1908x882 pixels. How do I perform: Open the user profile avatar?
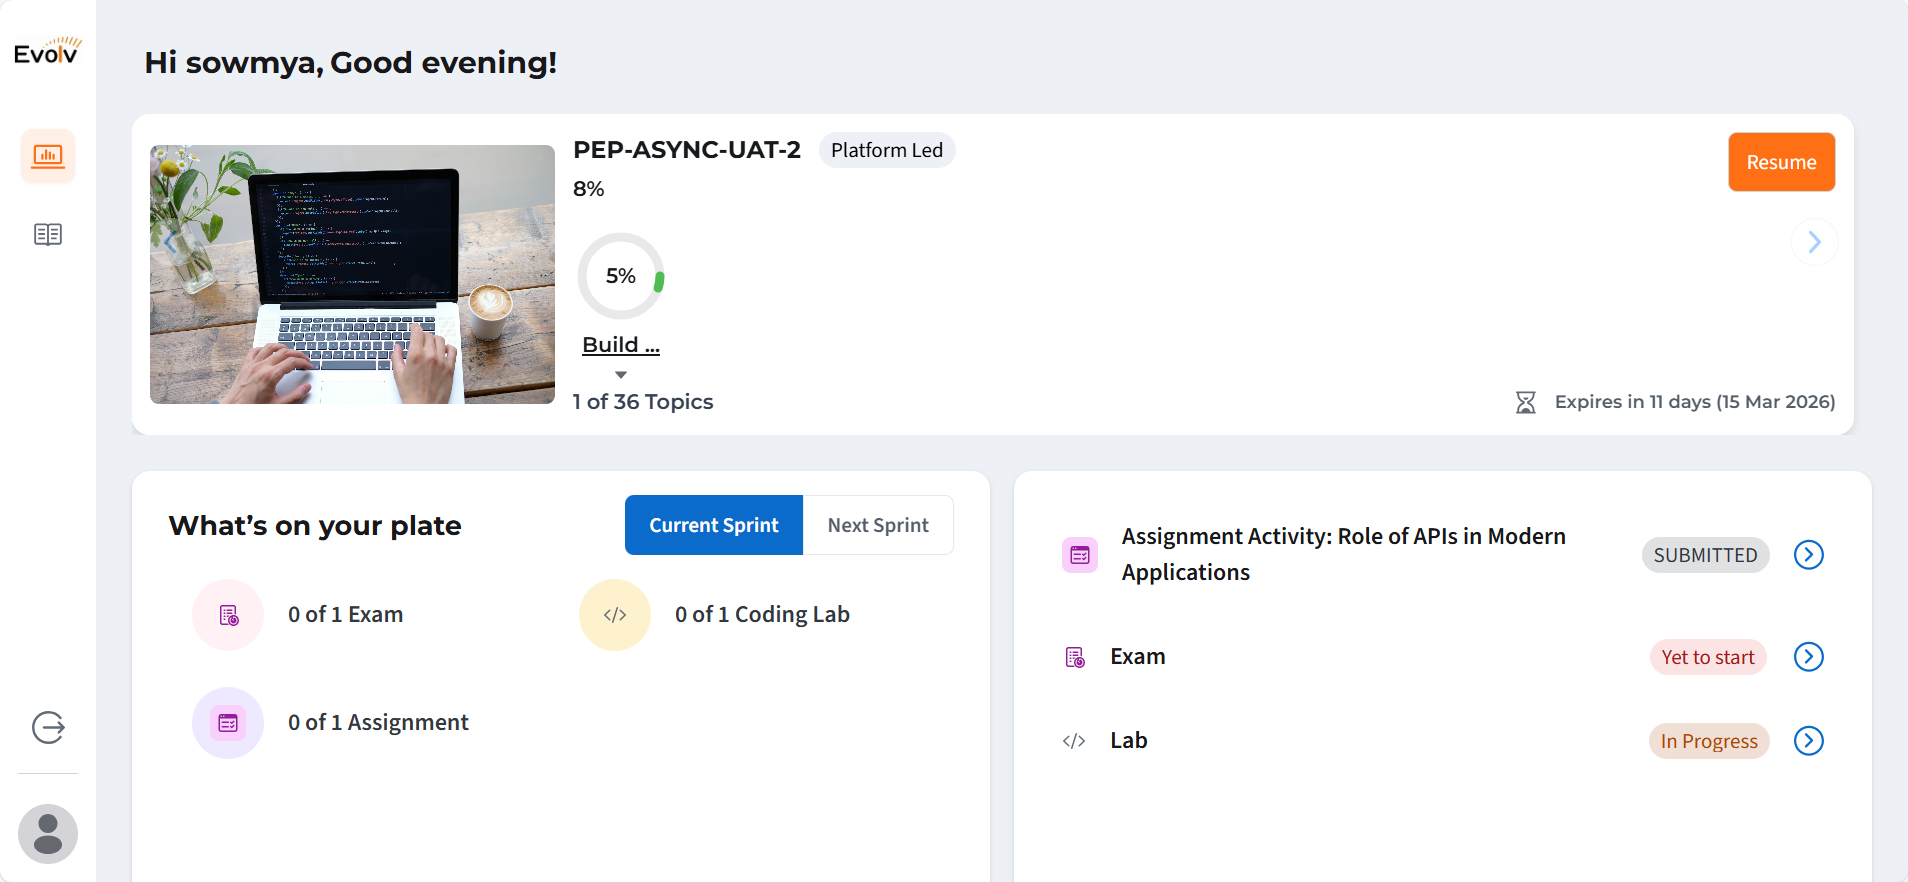[x=48, y=833]
